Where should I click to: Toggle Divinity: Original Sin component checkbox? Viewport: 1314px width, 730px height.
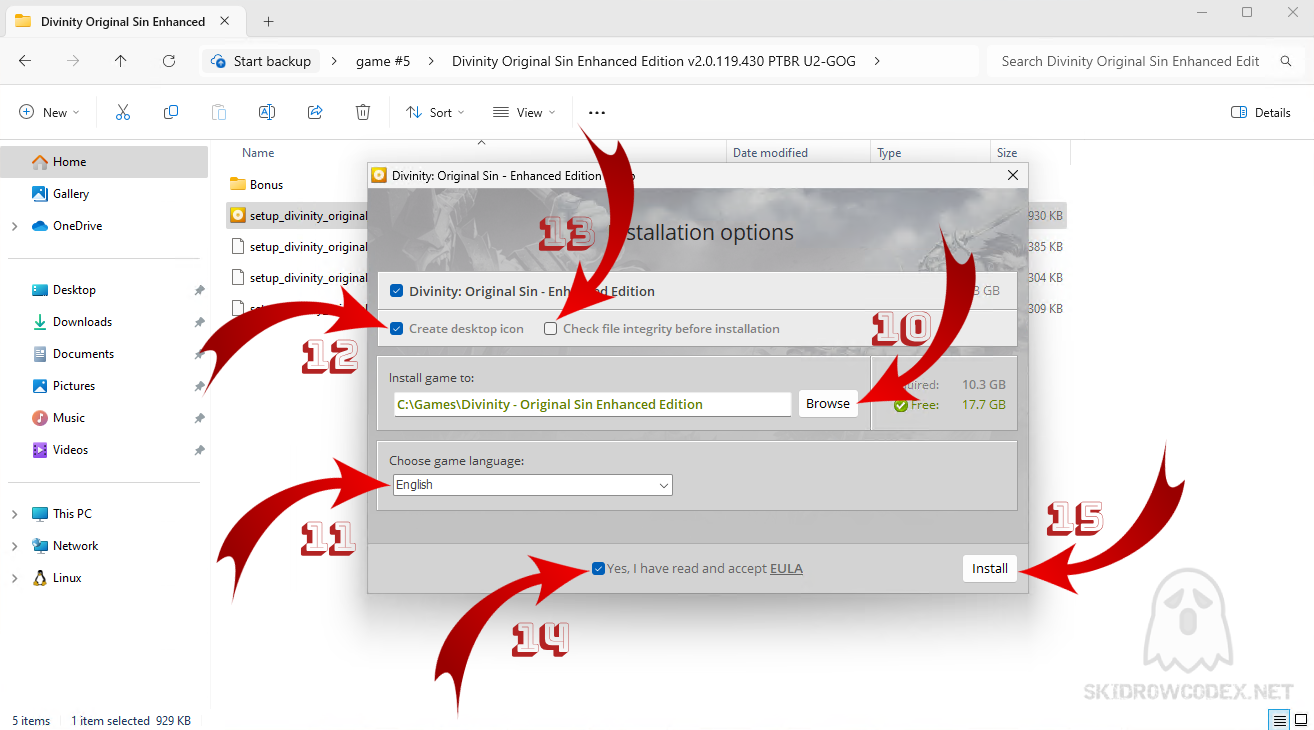coord(397,292)
